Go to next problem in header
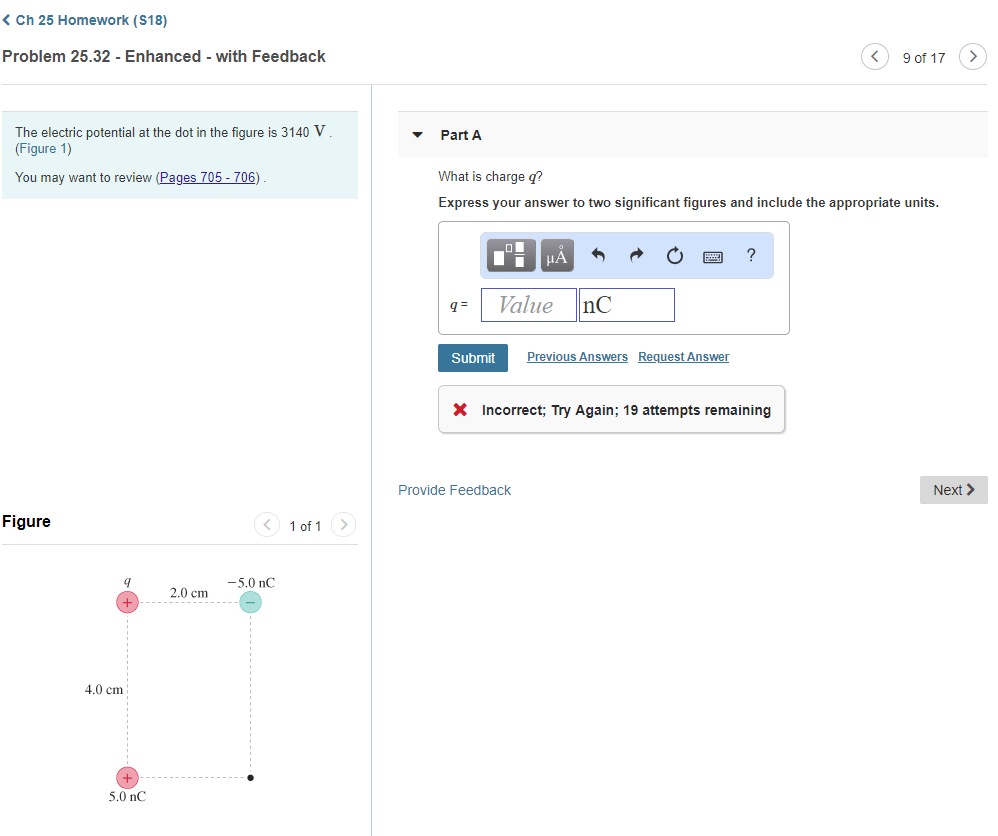This screenshot has height=836, width=998. pyautogui.click(x=972, y=57)
